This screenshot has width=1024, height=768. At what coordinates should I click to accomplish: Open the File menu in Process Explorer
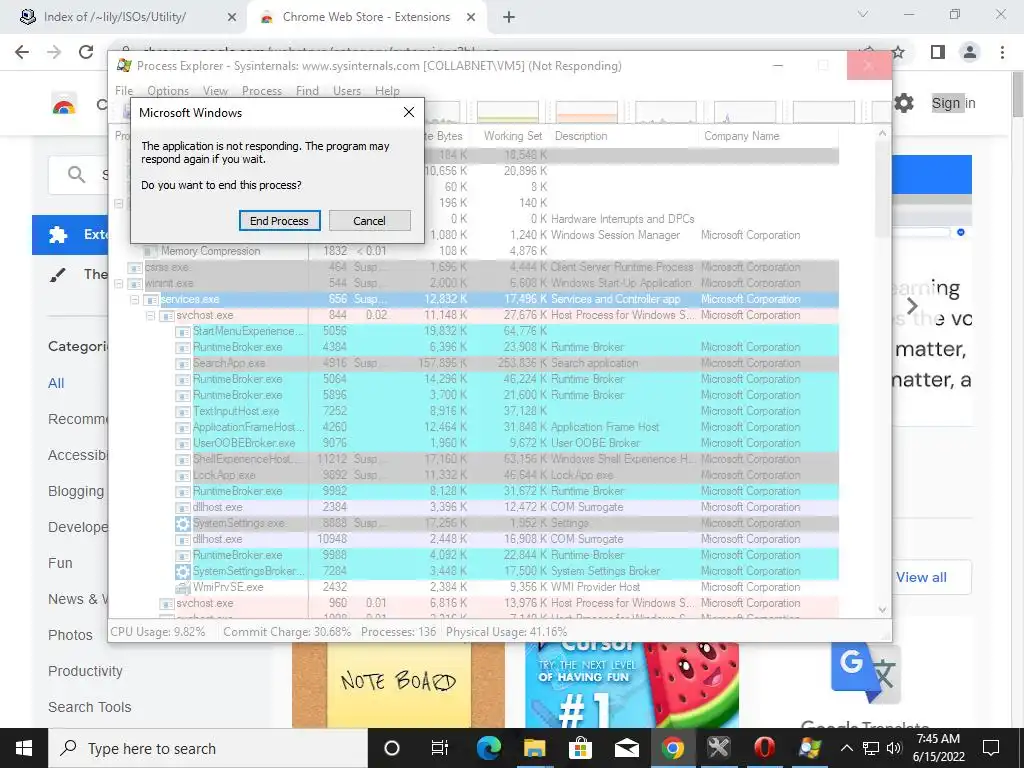click(124, 91)
